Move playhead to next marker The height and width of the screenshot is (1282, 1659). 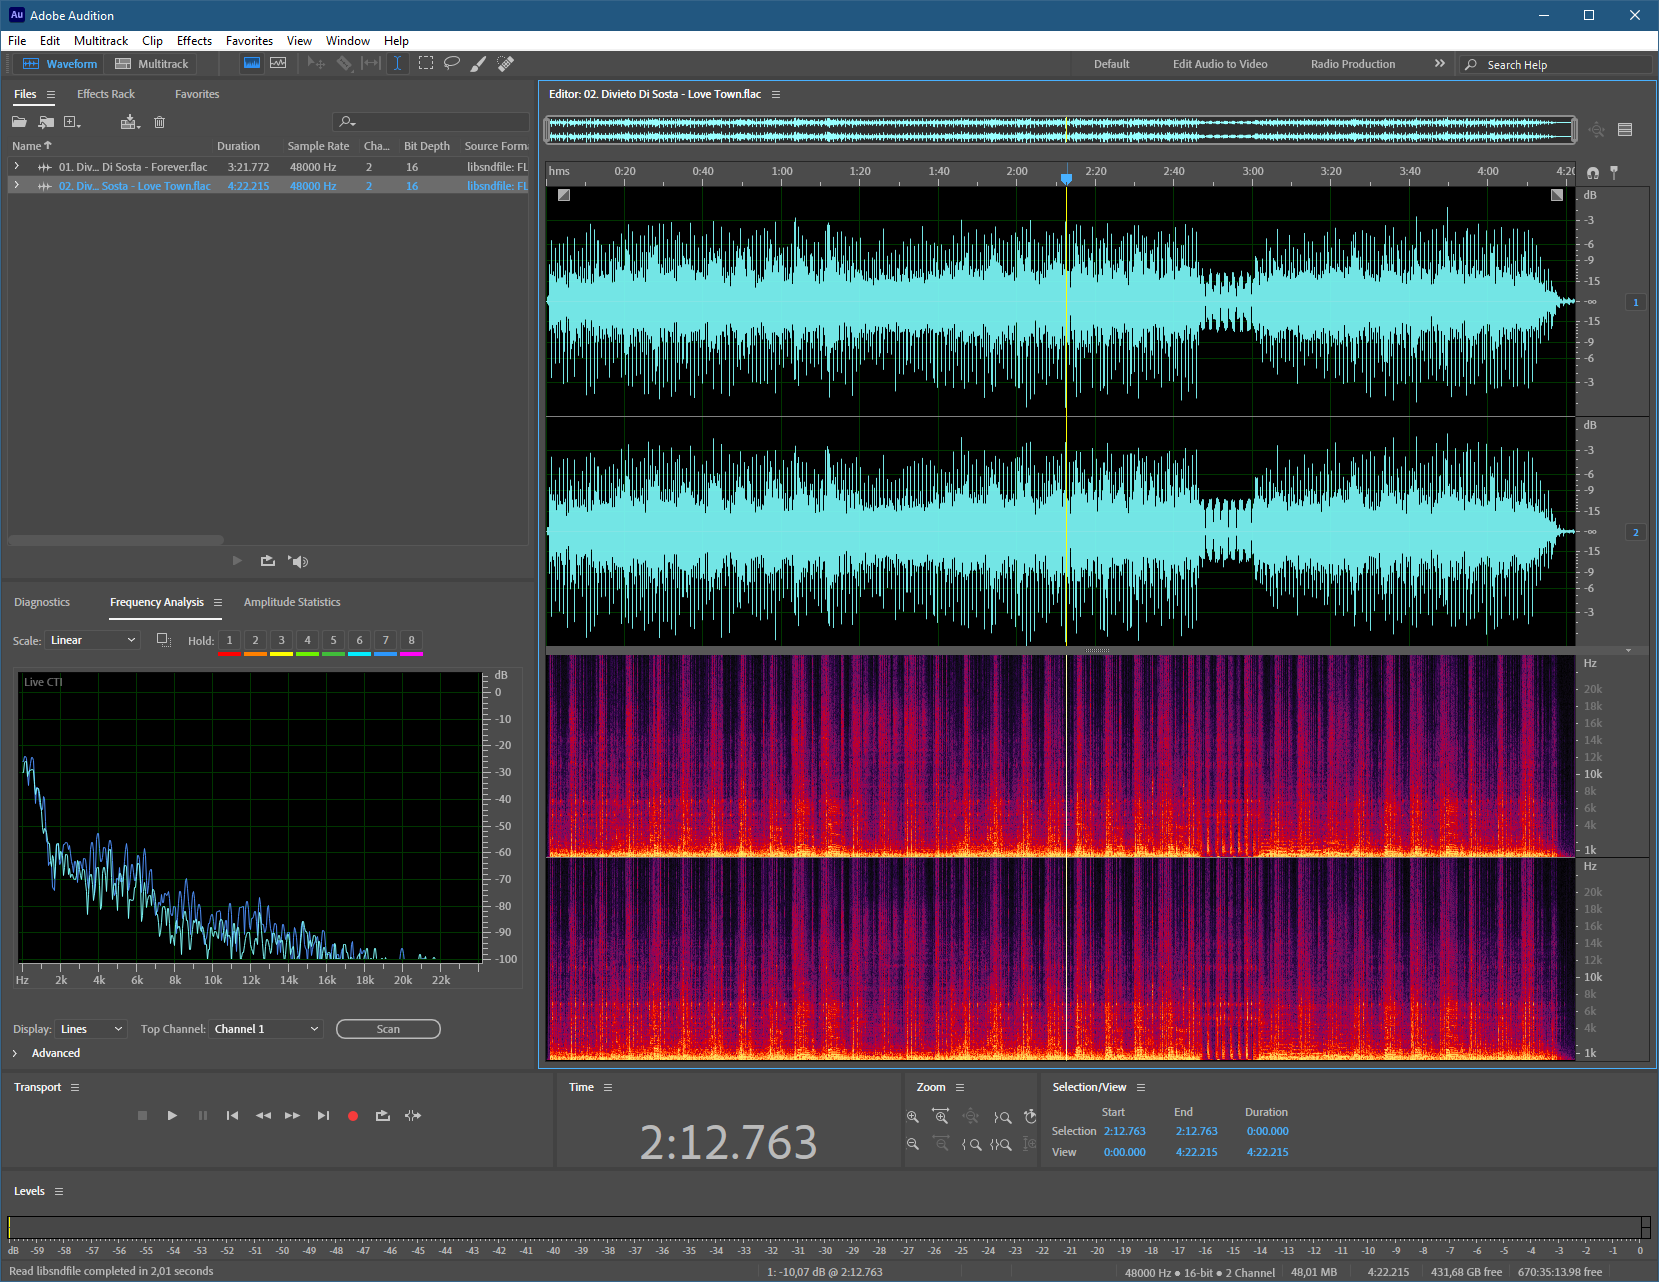coord(323,1116)
